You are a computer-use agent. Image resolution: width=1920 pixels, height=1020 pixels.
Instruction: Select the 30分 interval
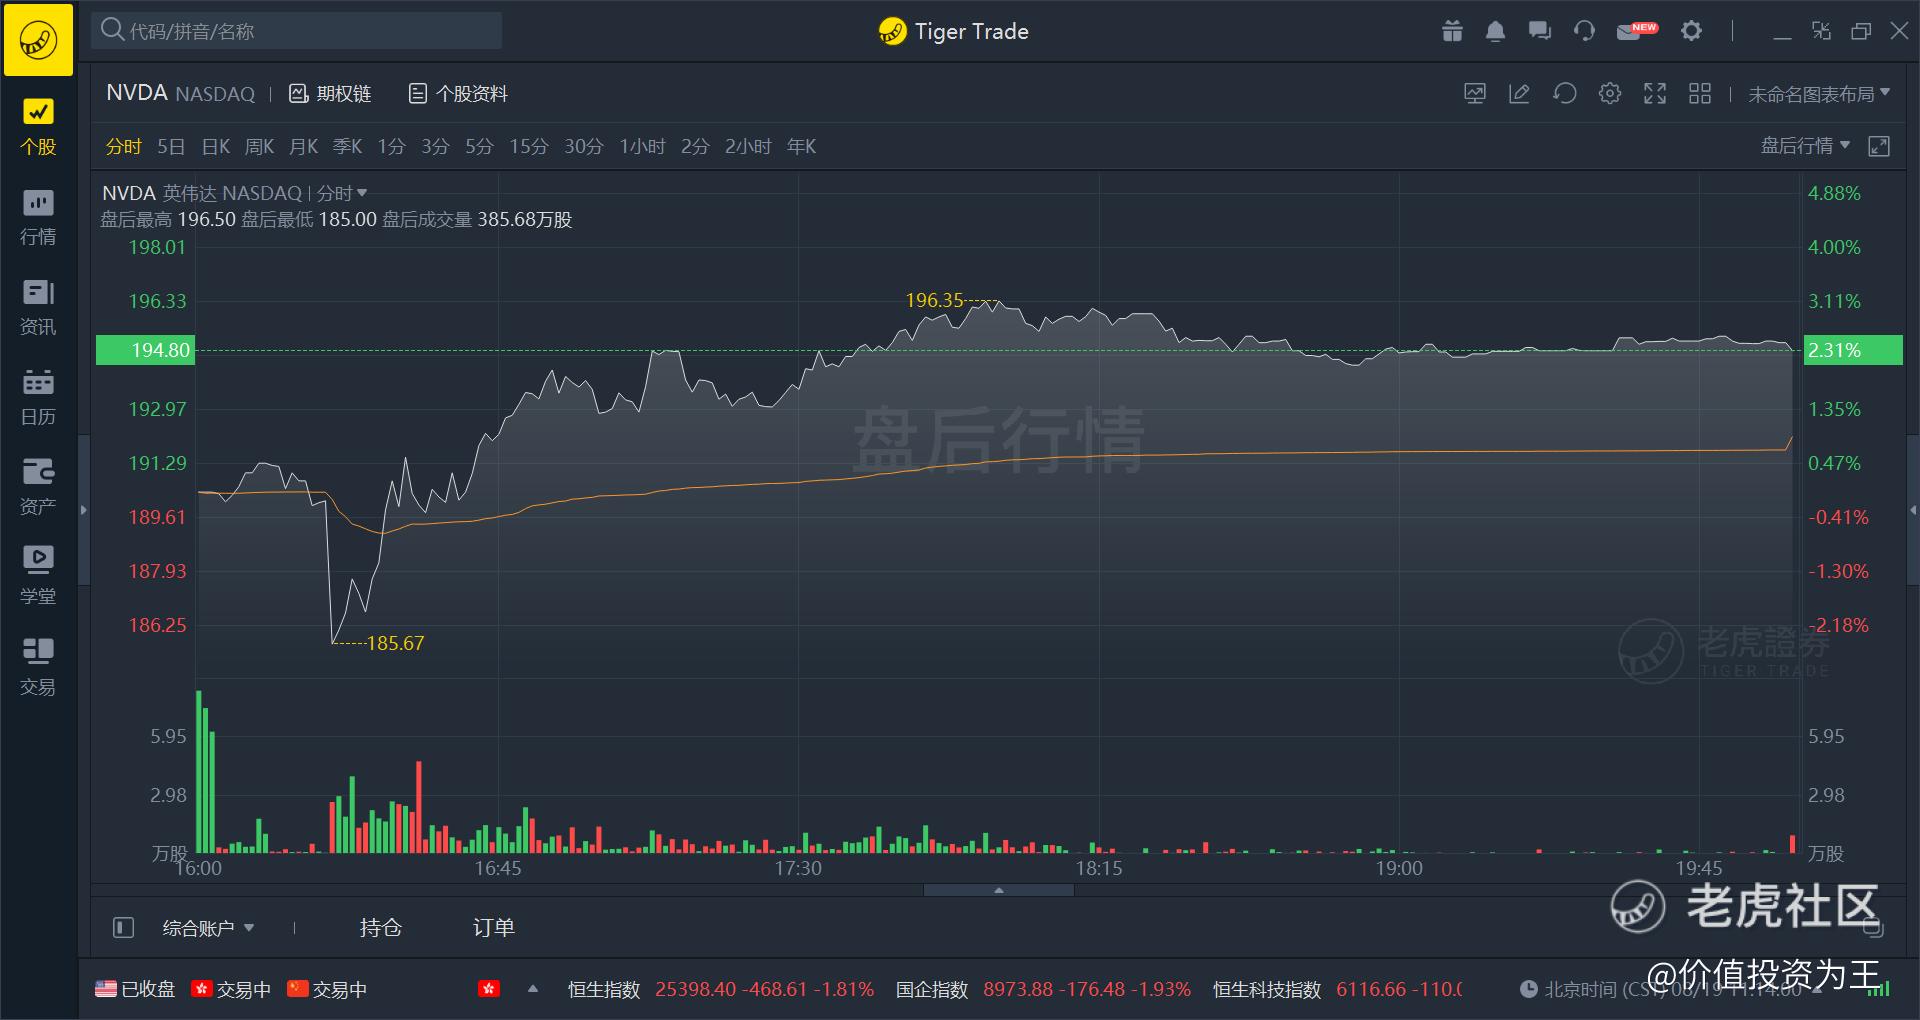pyautogui.click(x=584, y=146)
